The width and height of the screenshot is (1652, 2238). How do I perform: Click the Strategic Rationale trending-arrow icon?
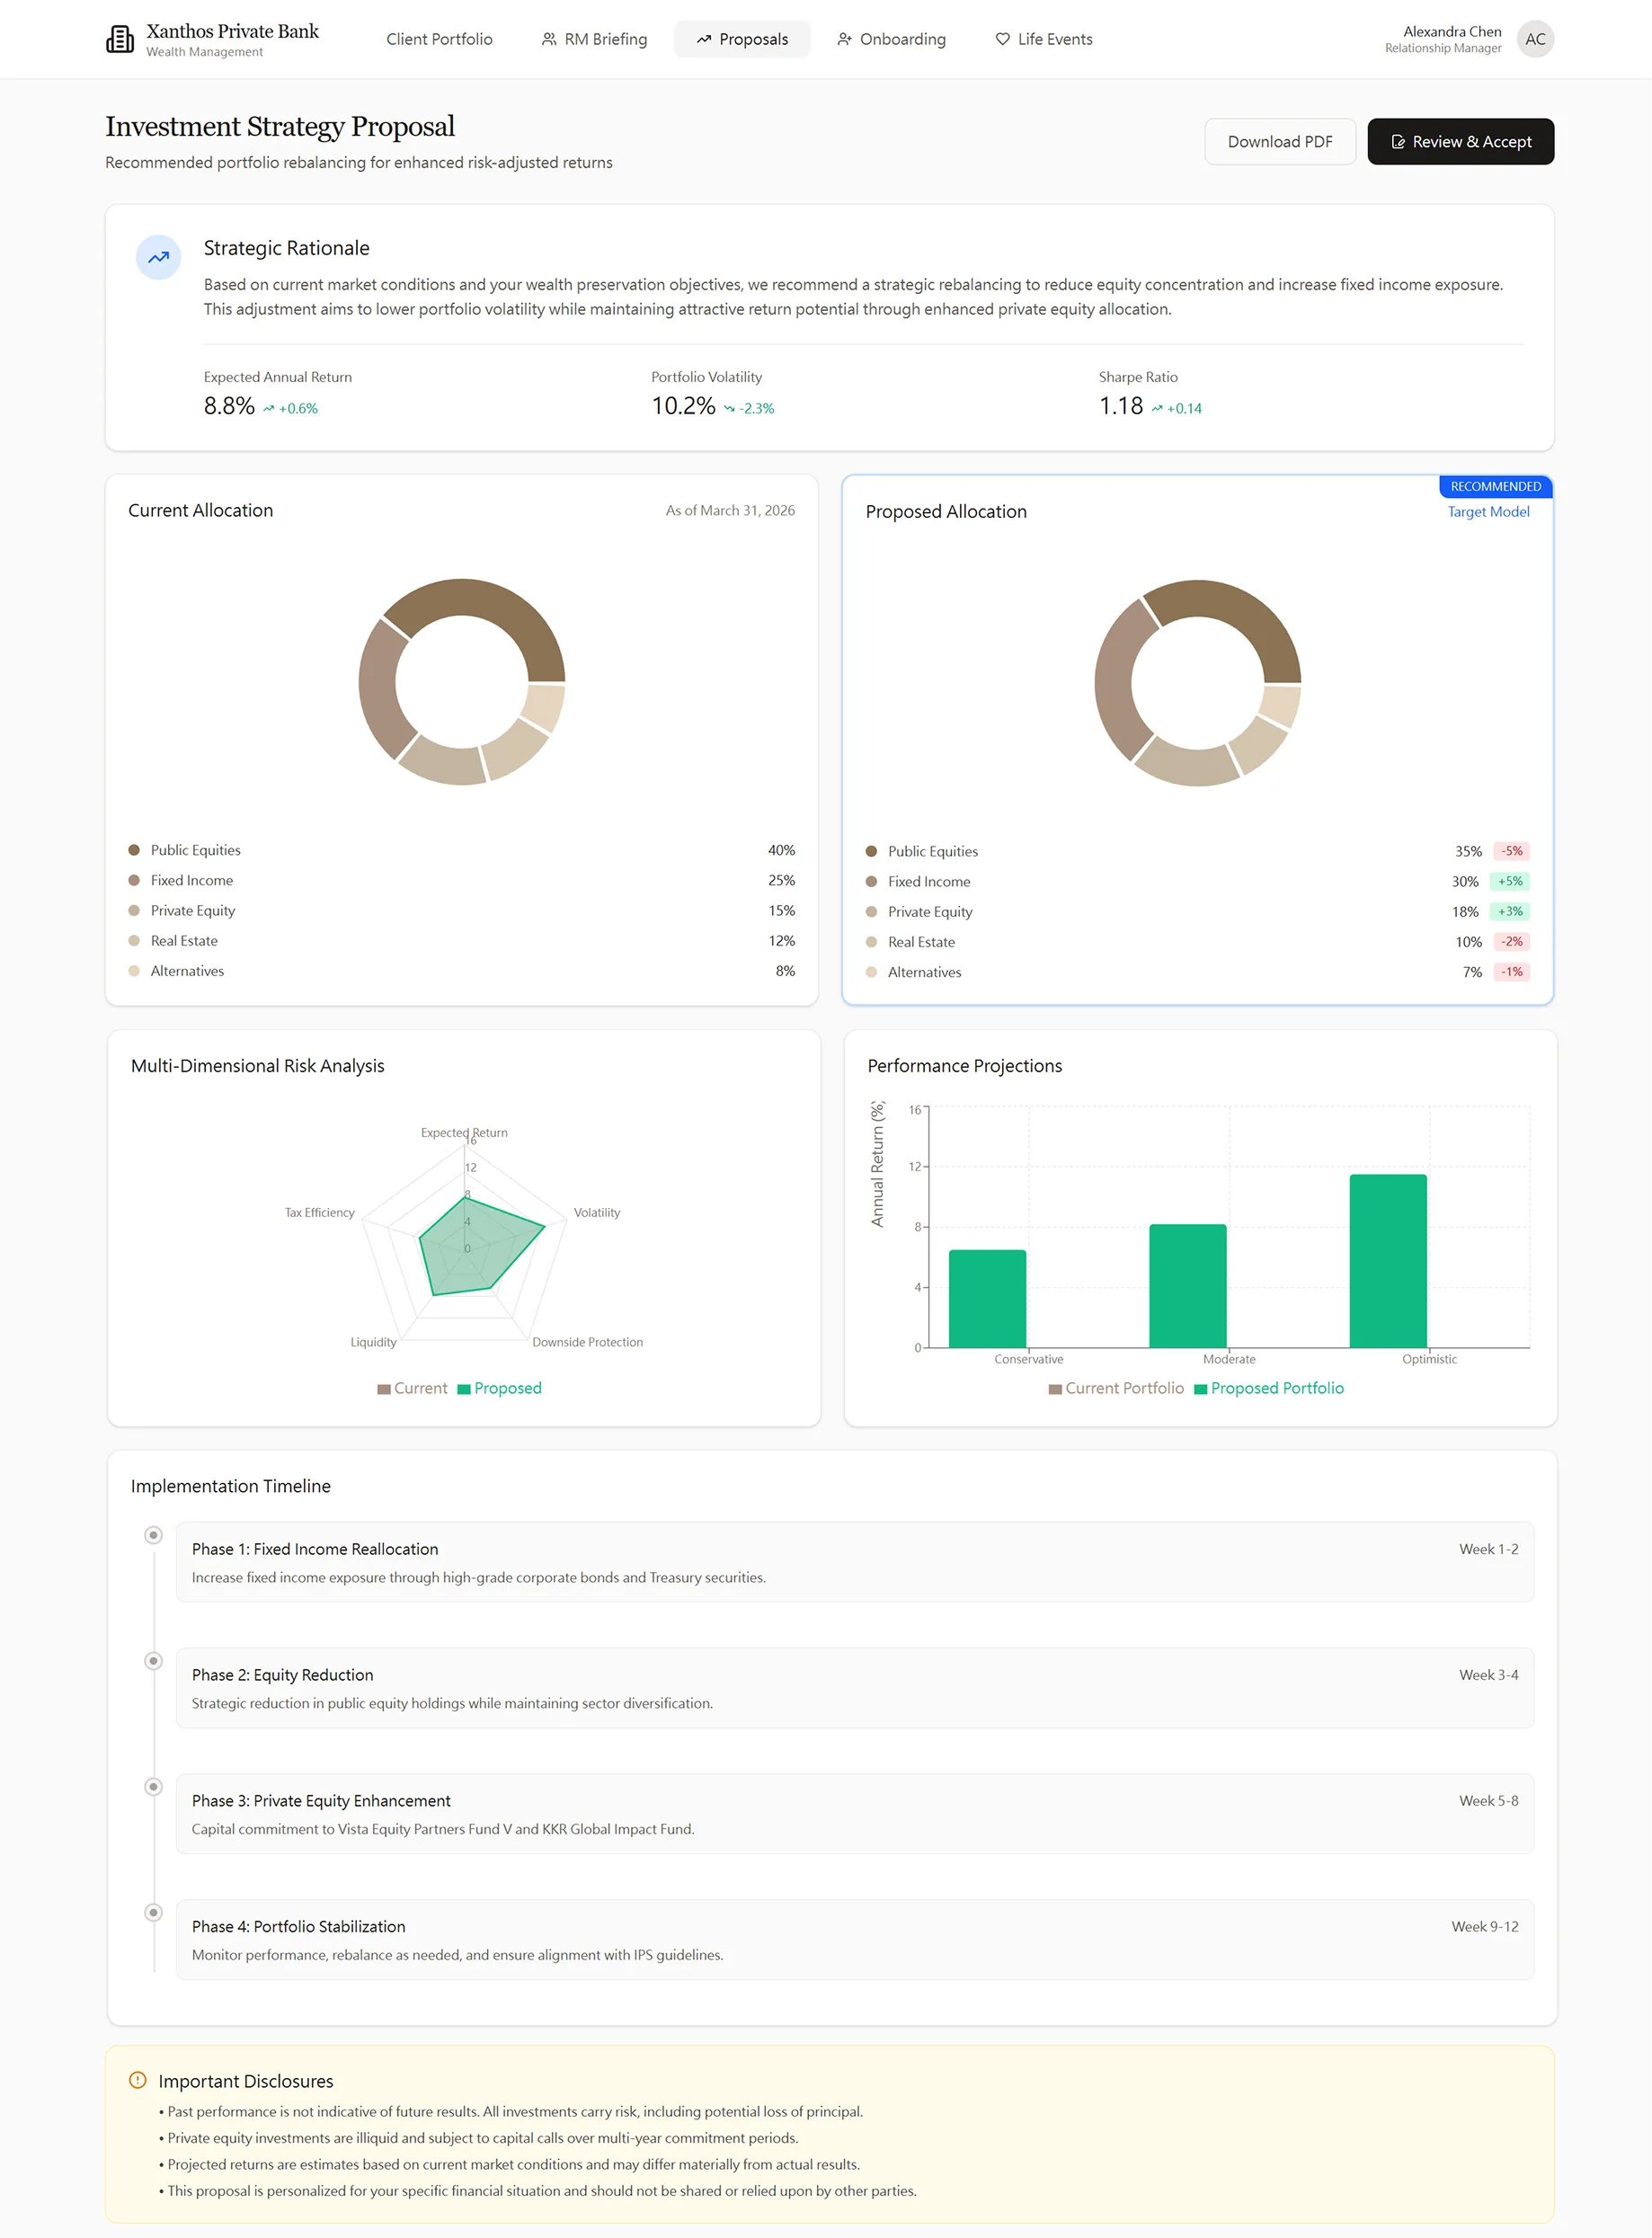point(157,257)
